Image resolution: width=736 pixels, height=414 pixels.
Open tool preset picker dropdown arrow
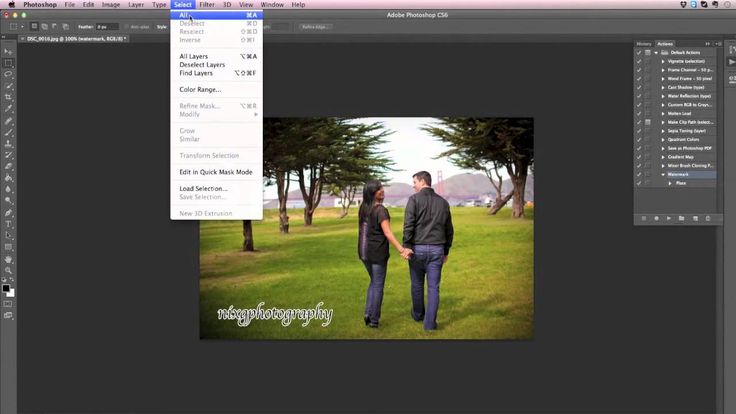pyautogui.click(x=22, y=27)
